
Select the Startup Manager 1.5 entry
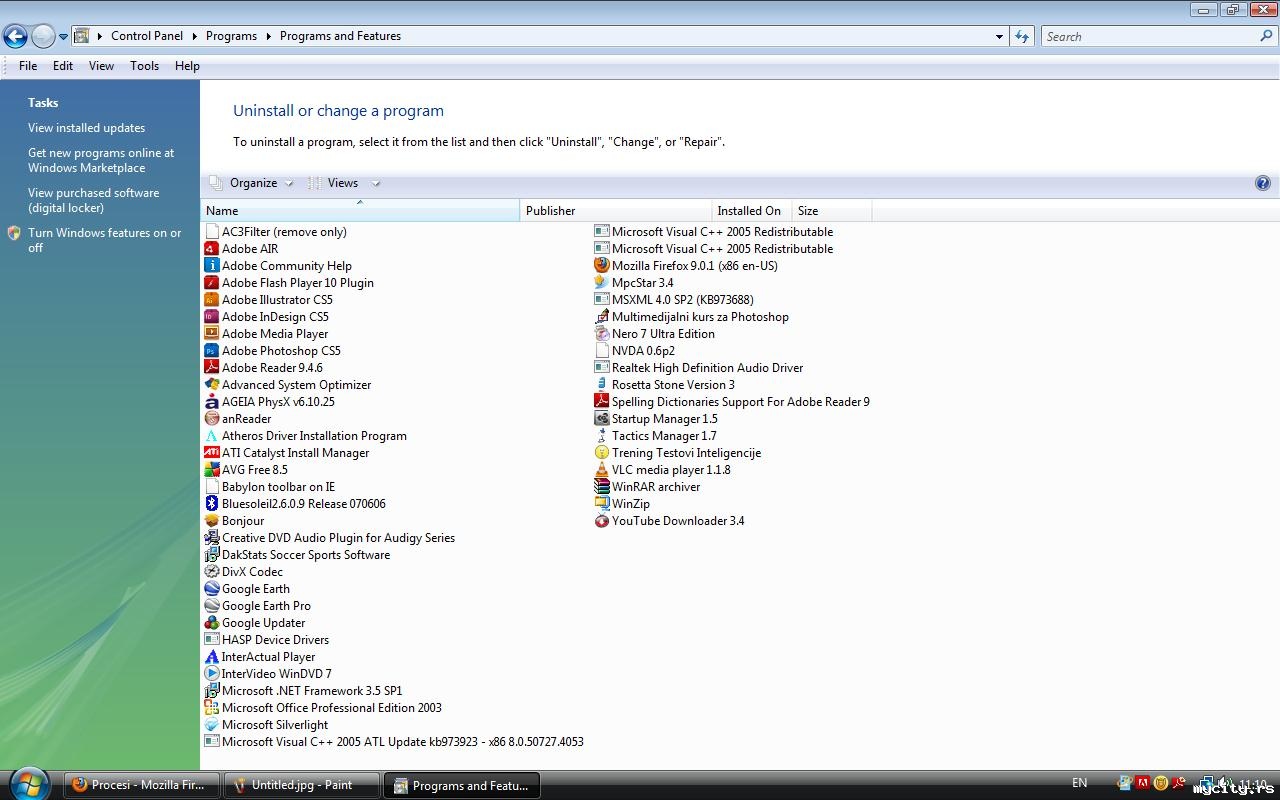[655, 419]
